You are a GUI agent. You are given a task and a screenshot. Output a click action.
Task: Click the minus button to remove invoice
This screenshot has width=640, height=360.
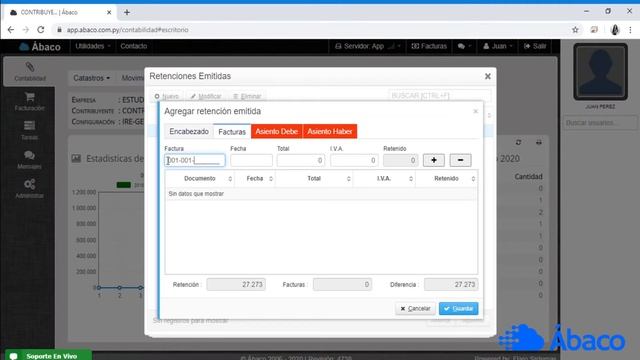pos(460,160)
